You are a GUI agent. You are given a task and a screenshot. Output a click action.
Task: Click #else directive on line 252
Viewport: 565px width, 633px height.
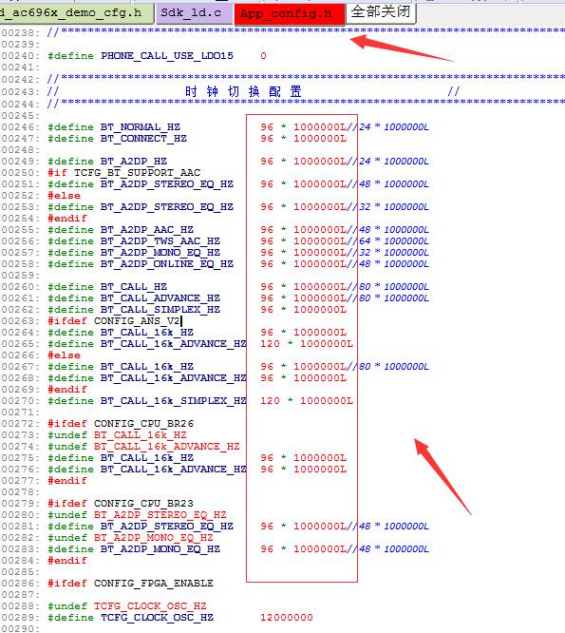pyautogui.click(x=64, y=196)
